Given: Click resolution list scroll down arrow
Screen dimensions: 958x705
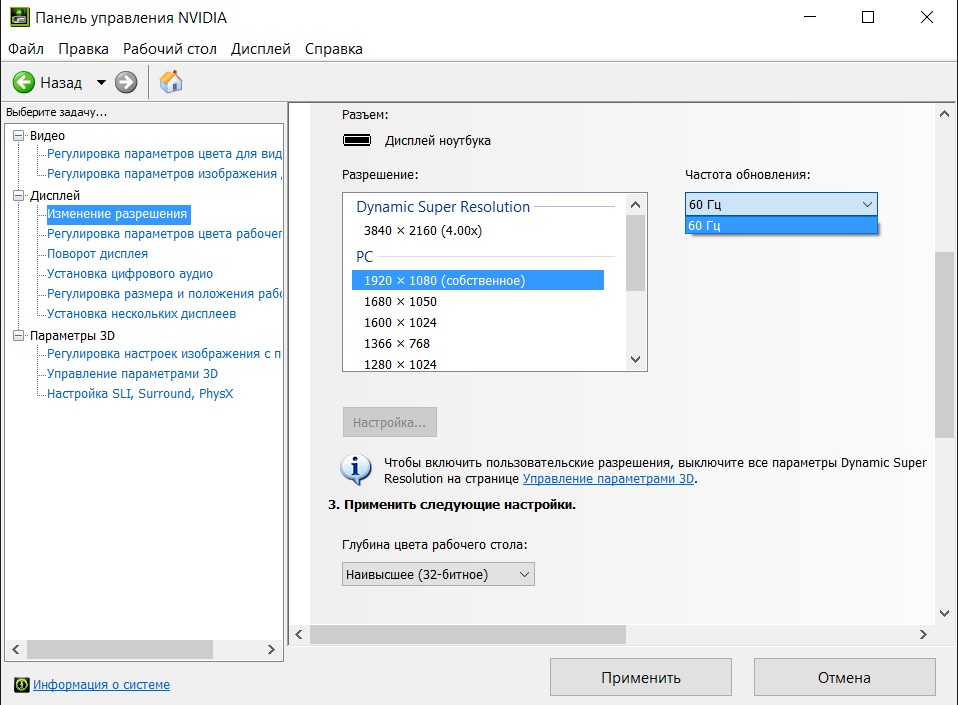Looking at the screenshot, I should (635, 359).
